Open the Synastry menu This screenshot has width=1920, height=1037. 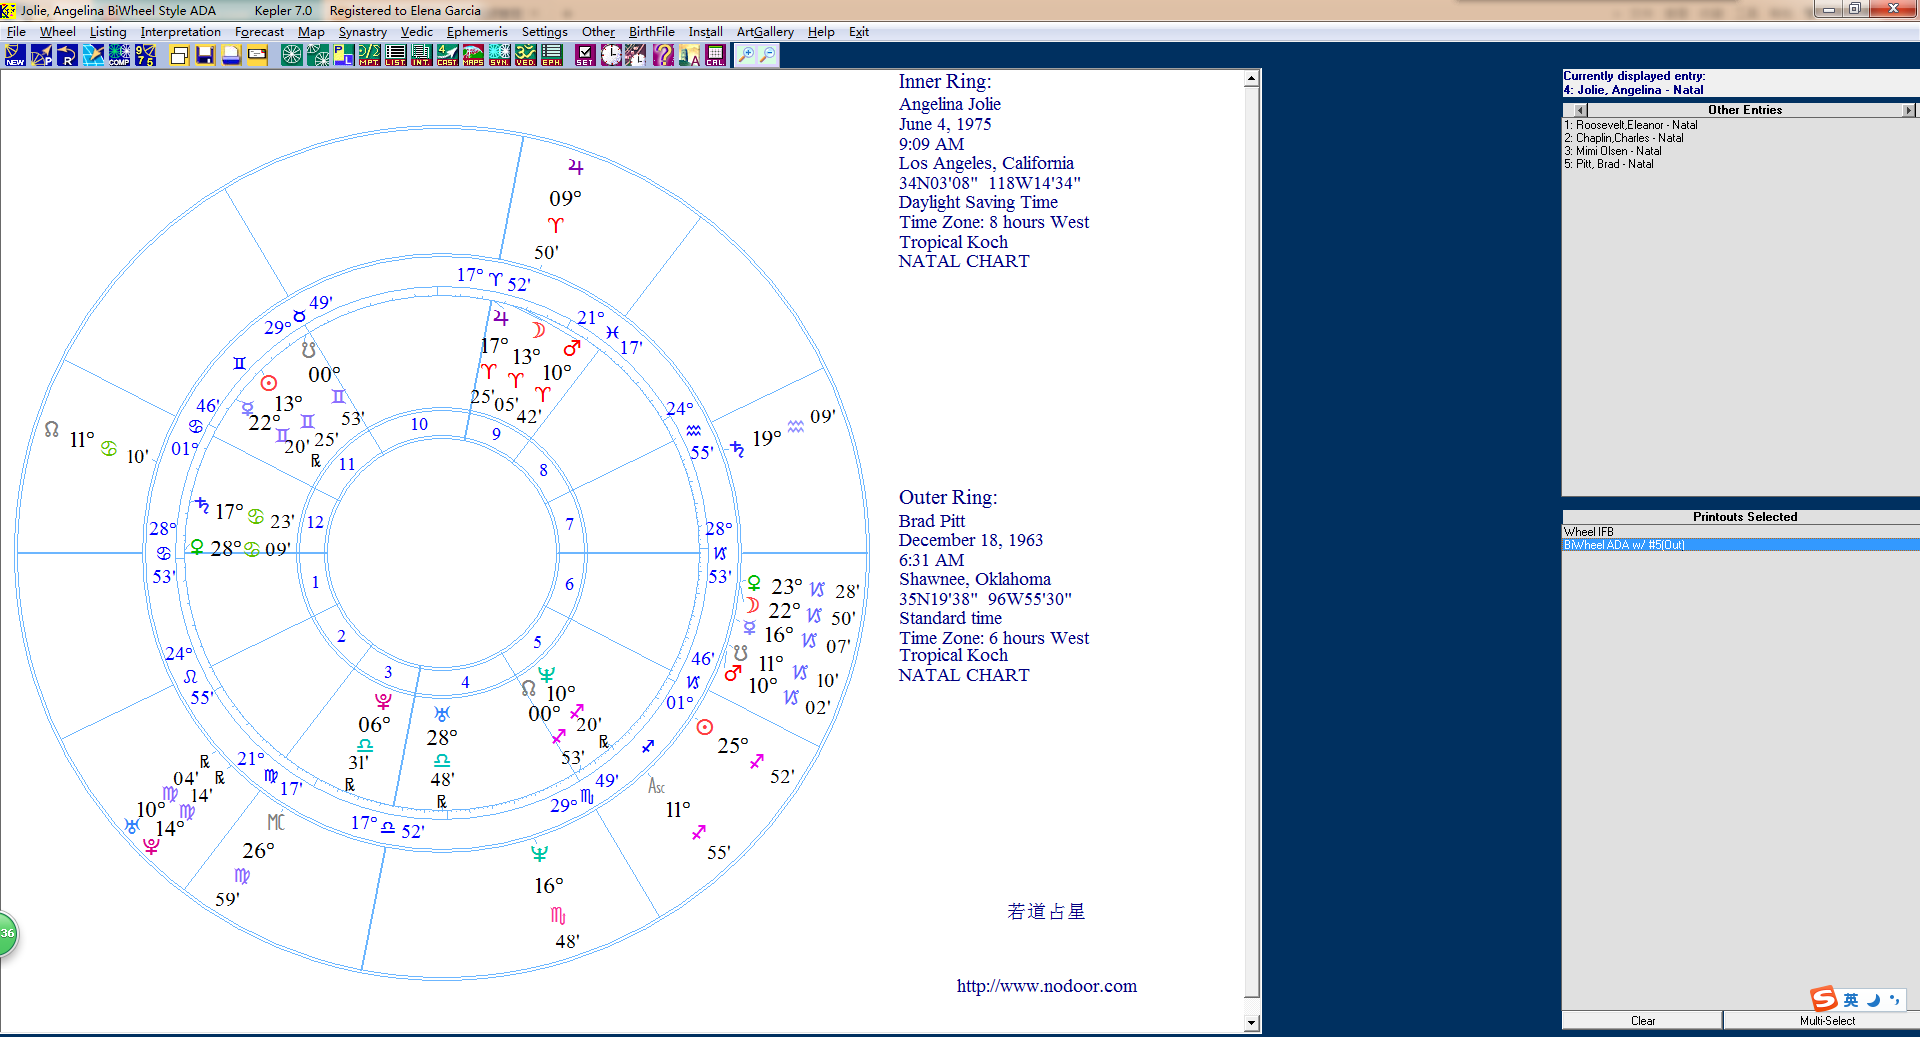click(x=362, y=32)
